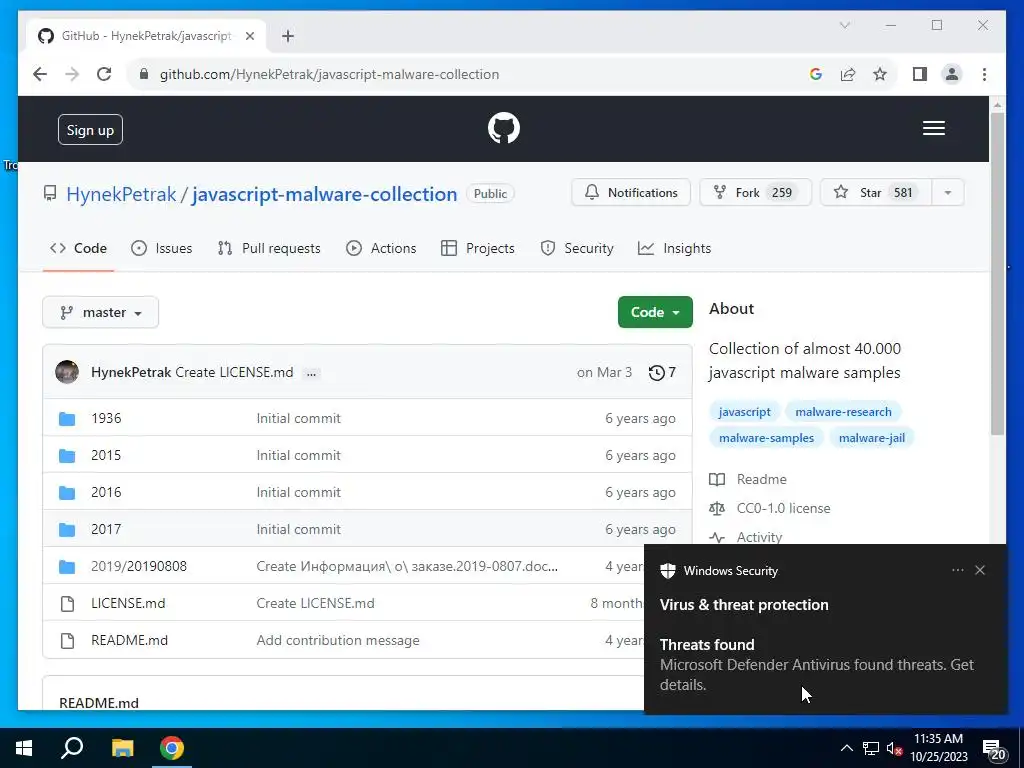Click the page vertical scrollbar thumb
This screenshot has height=768, width=1024.
tap(997, 274)
